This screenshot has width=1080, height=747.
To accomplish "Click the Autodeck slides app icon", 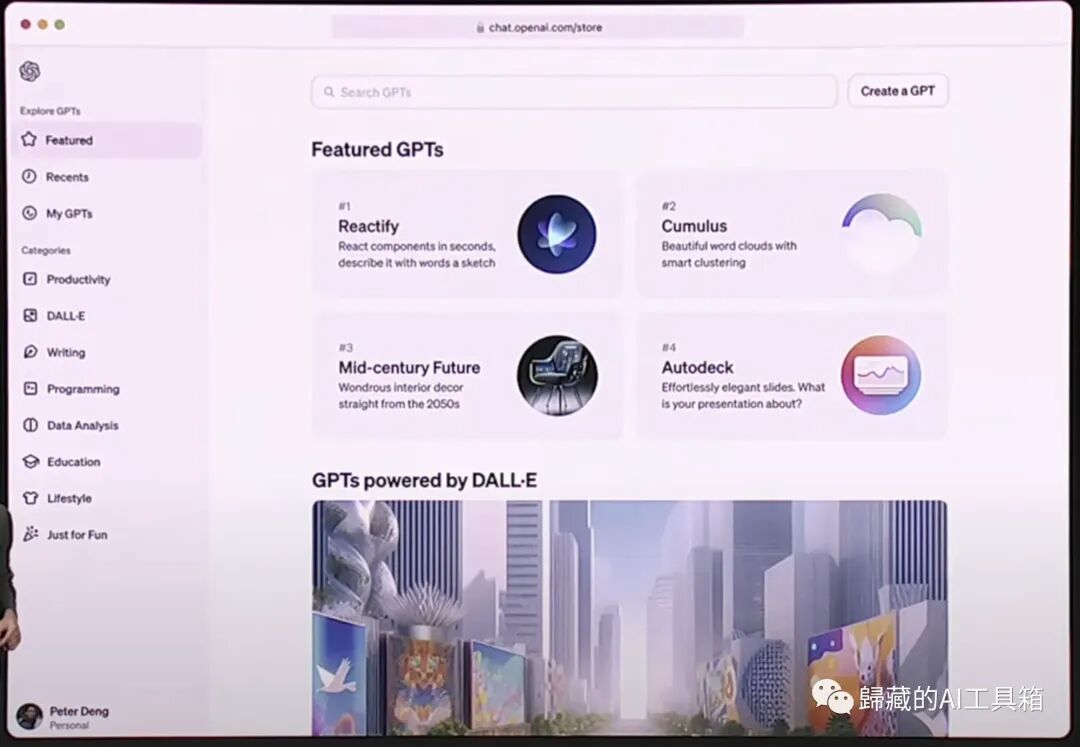I will 881,375.
